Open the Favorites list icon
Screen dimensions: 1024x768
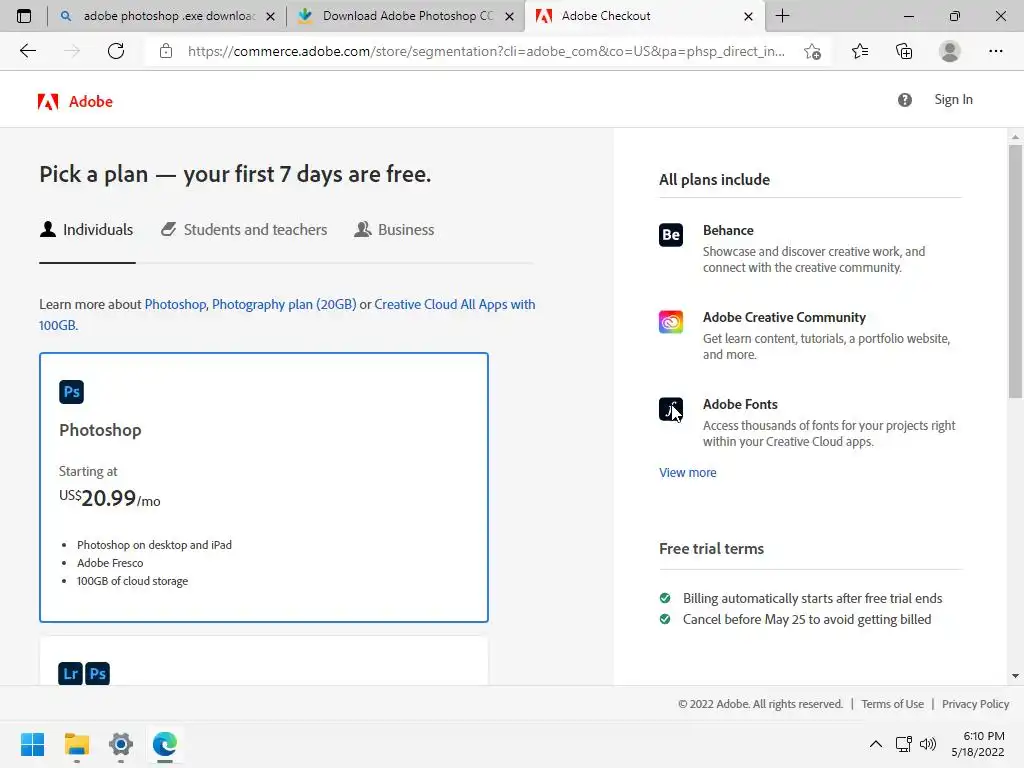tap(859, 51)
